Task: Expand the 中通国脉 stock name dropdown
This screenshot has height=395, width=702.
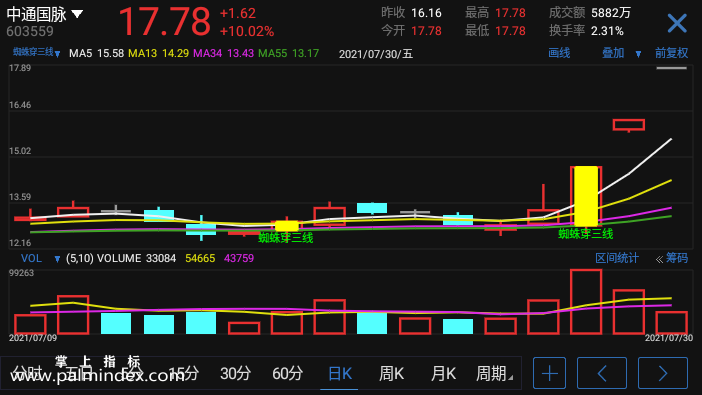Action: [77, 14]
